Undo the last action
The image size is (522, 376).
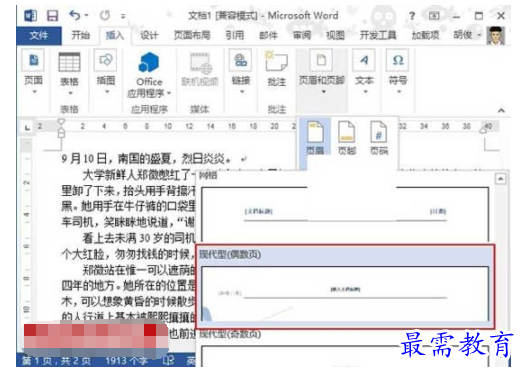point(75,15)
